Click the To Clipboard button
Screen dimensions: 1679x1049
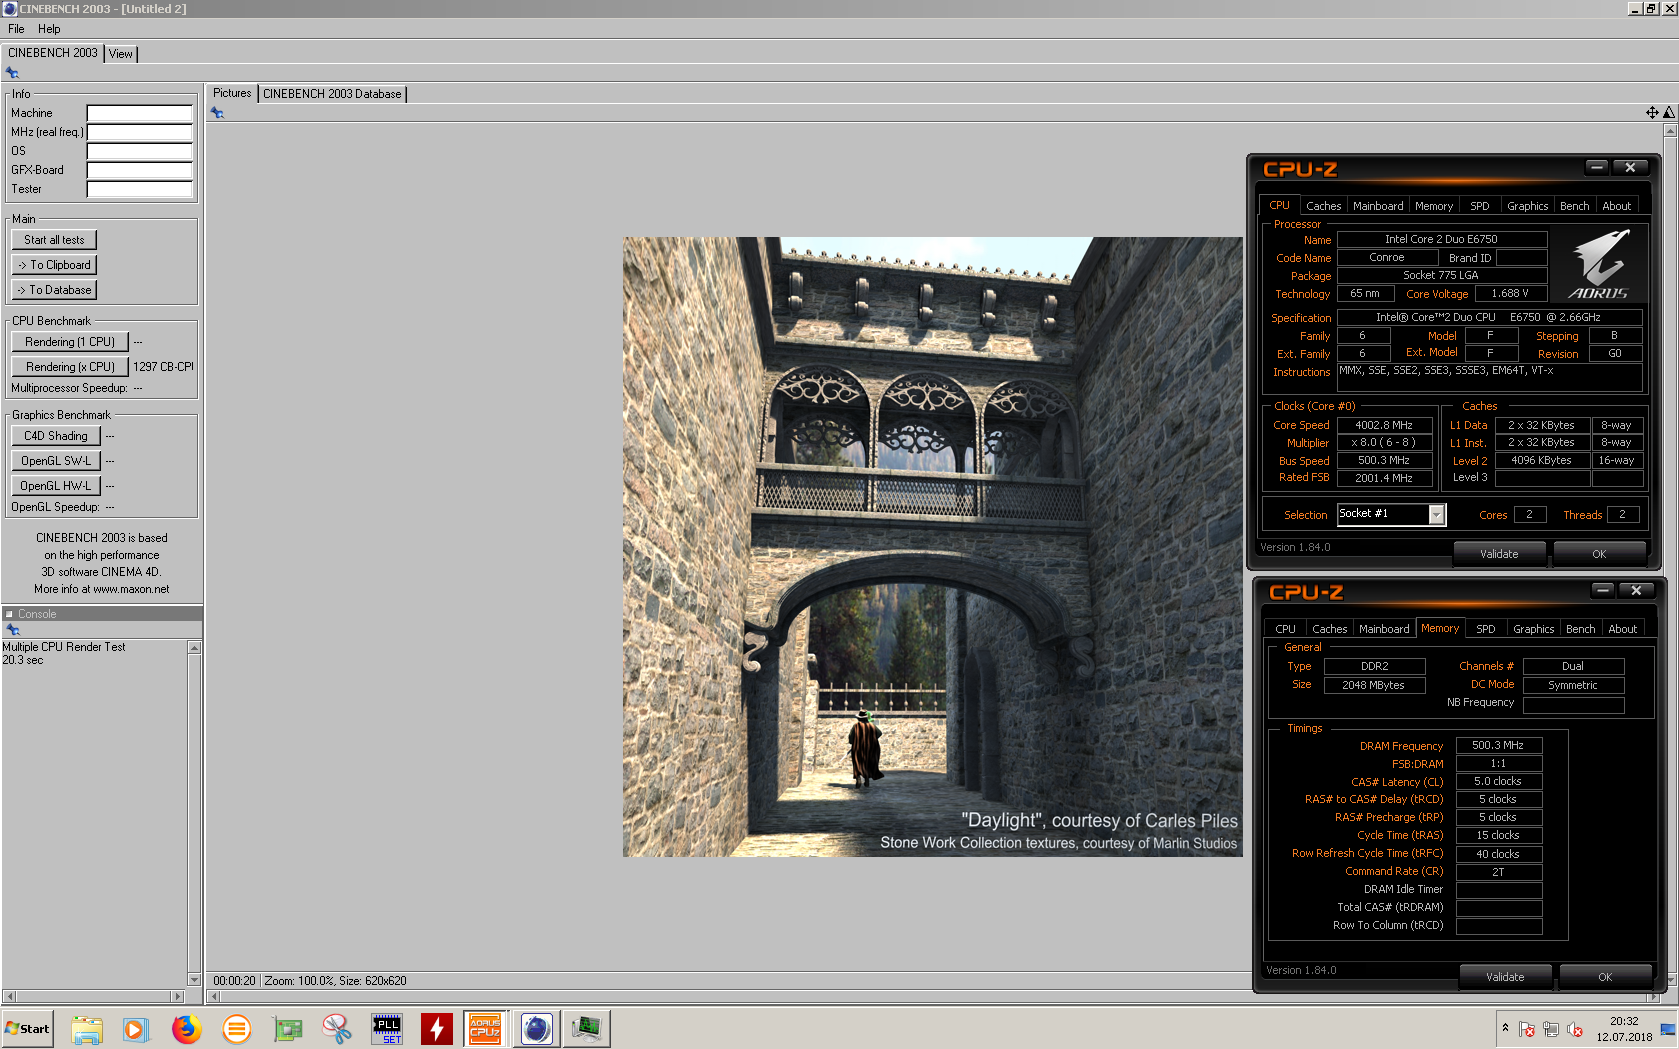coord(54,265)
